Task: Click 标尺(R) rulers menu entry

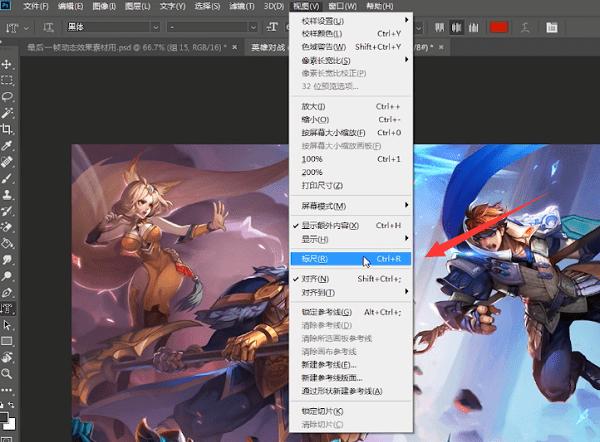Action: pos(350,259)
